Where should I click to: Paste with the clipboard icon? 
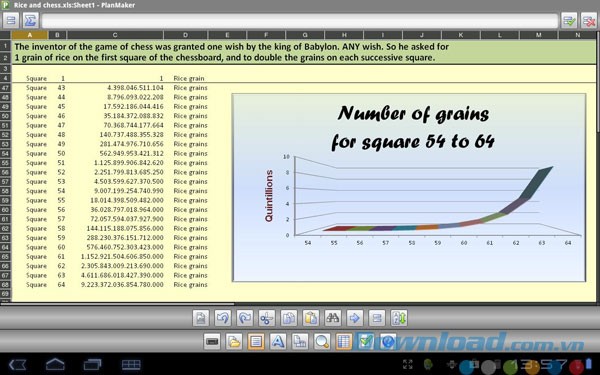311,318
